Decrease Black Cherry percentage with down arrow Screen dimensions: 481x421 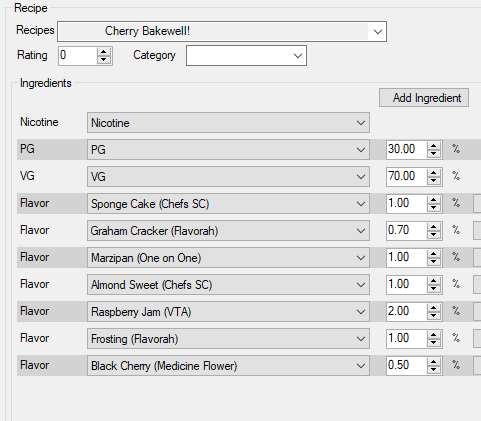tap(434, 370)
